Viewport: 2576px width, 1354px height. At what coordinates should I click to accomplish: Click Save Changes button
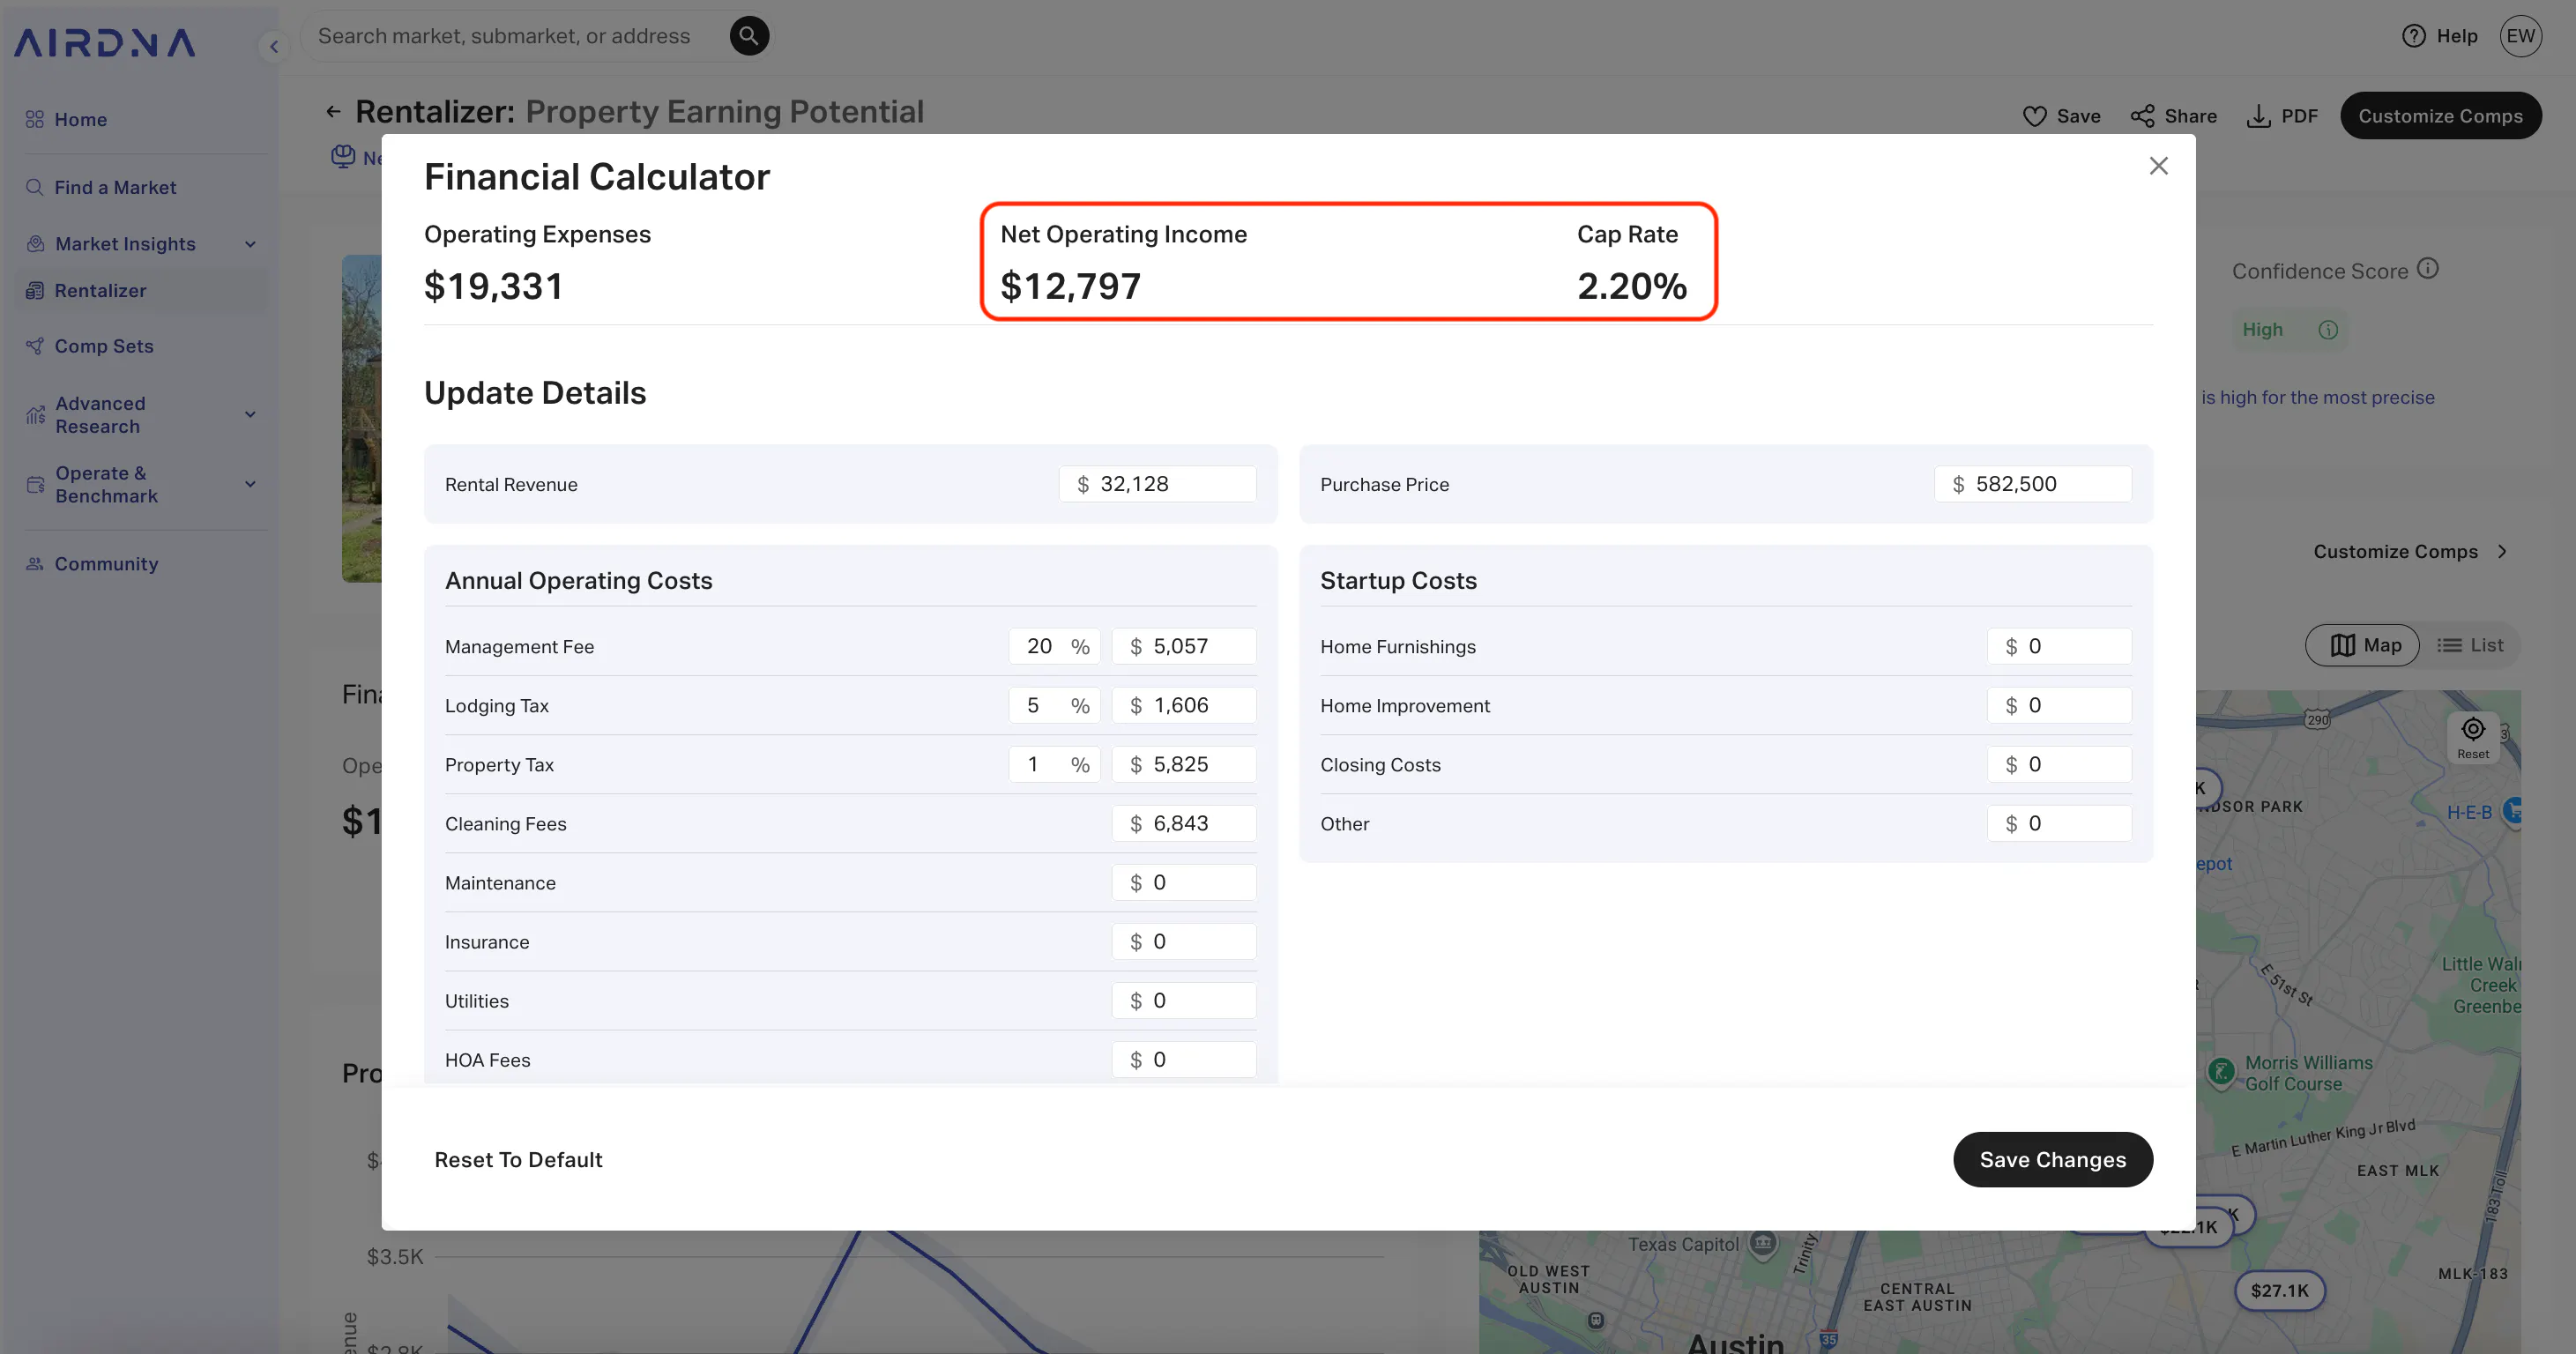coord(2052,1160)
